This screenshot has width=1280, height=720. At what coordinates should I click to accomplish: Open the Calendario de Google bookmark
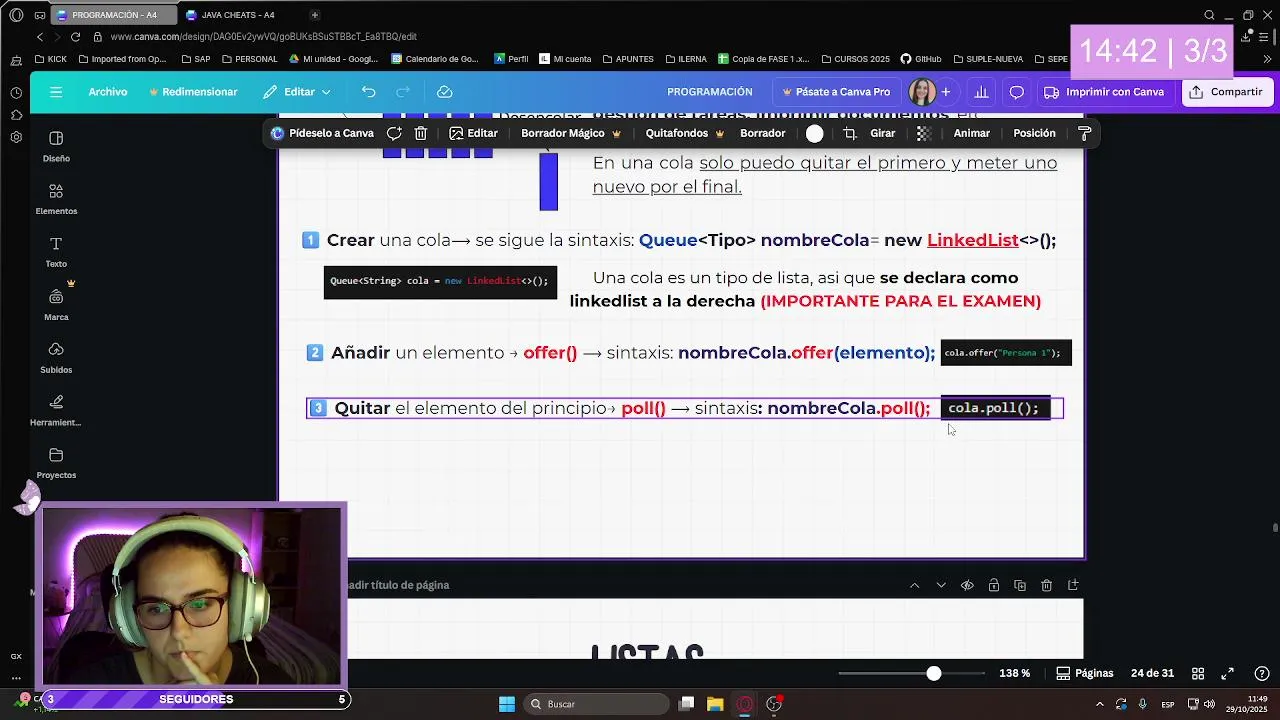click(435, 59)
